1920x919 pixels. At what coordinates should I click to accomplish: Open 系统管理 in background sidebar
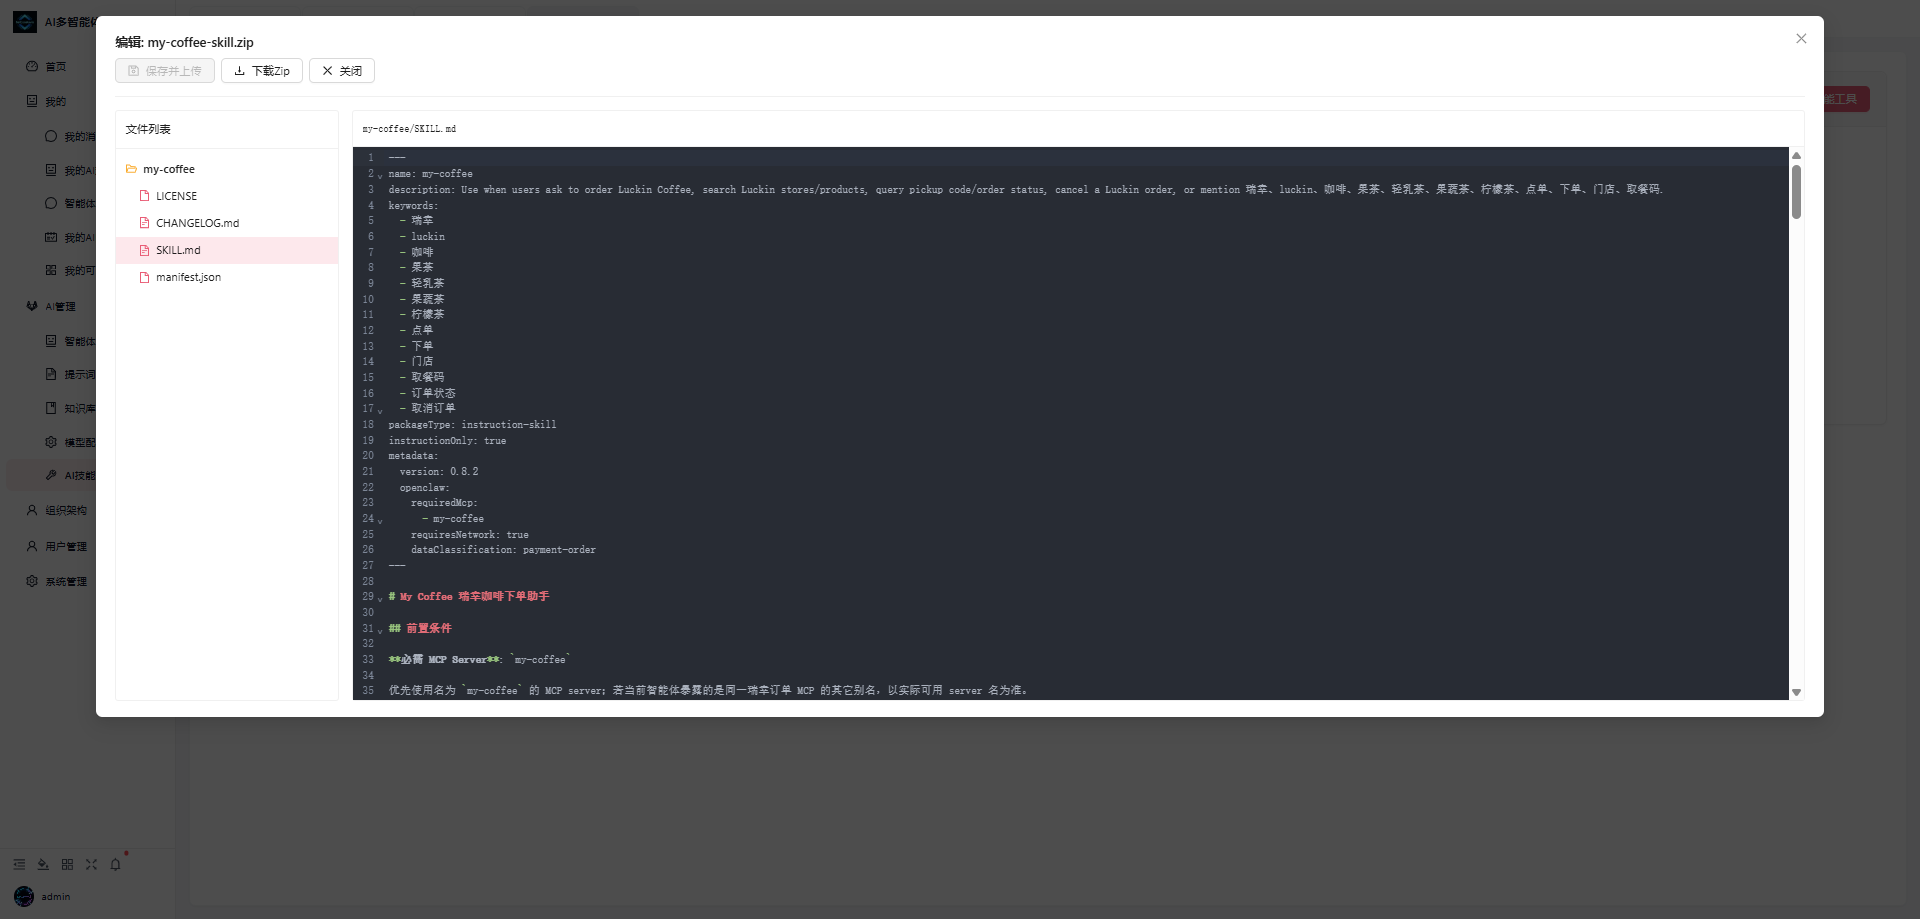pos(65,581)
